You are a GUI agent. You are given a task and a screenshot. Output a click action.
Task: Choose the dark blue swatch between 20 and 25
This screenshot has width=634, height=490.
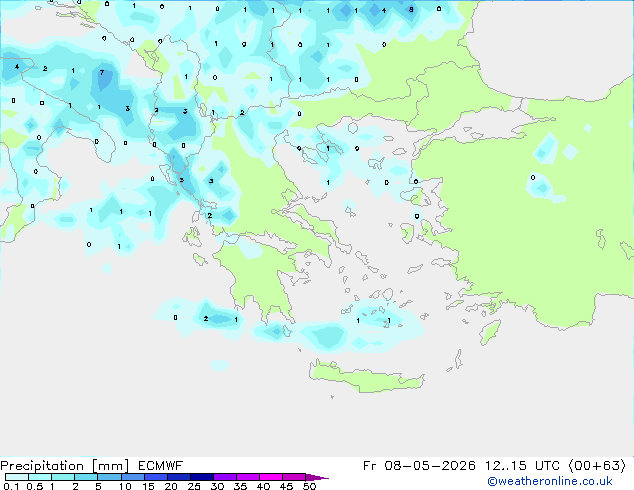[179, 477]
